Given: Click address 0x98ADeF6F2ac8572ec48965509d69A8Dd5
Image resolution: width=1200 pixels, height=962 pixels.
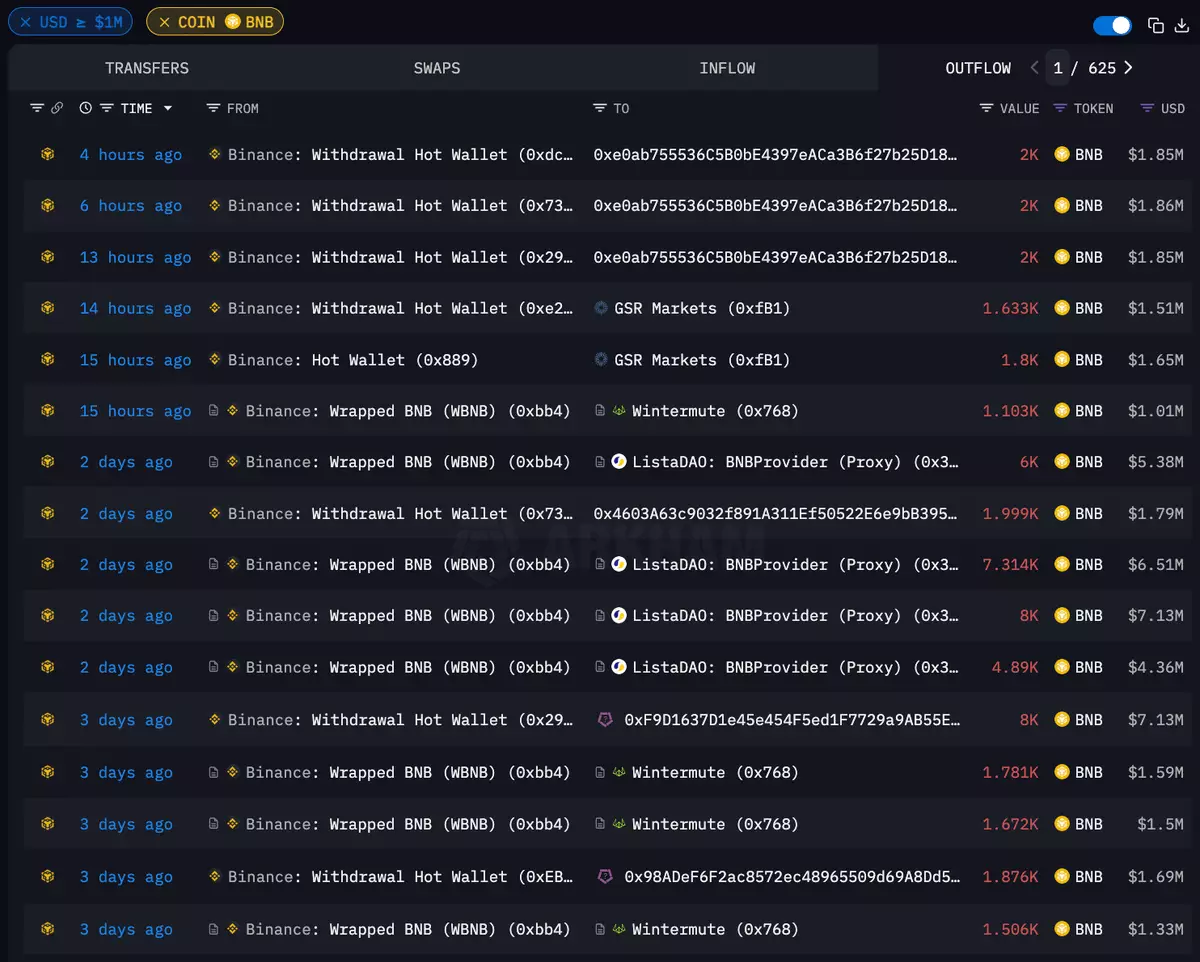Looking at the screenshot, I should [x=792, y=877].
